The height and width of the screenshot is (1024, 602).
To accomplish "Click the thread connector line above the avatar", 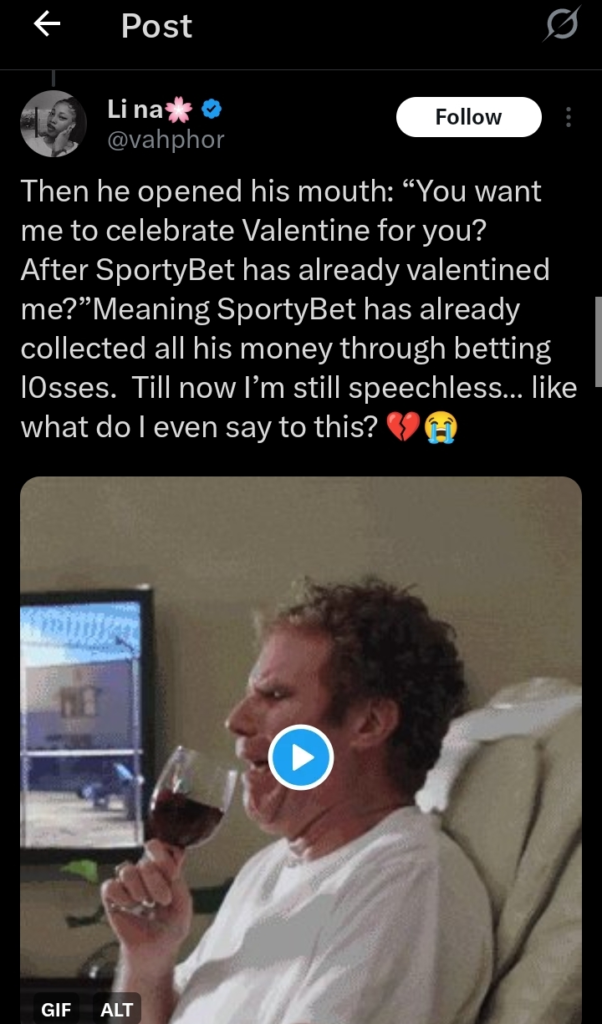I will click(x=53, y=77).
